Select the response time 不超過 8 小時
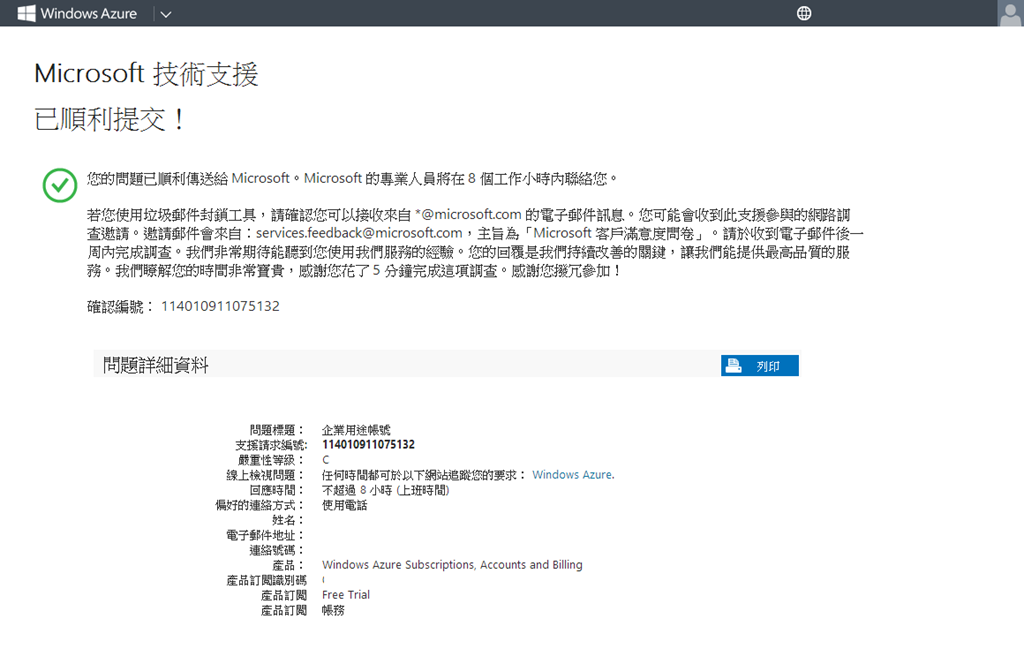This screenshot has height=649, width=1024. pyautogui.click(x=385, y=490)
